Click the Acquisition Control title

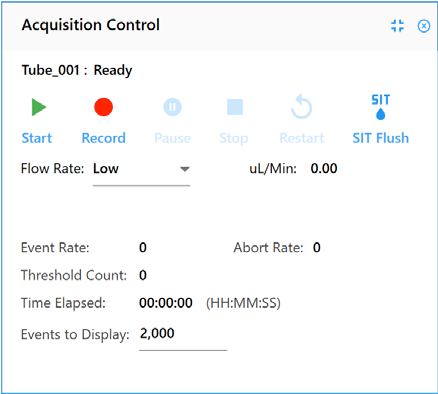[x=91, y=25]
